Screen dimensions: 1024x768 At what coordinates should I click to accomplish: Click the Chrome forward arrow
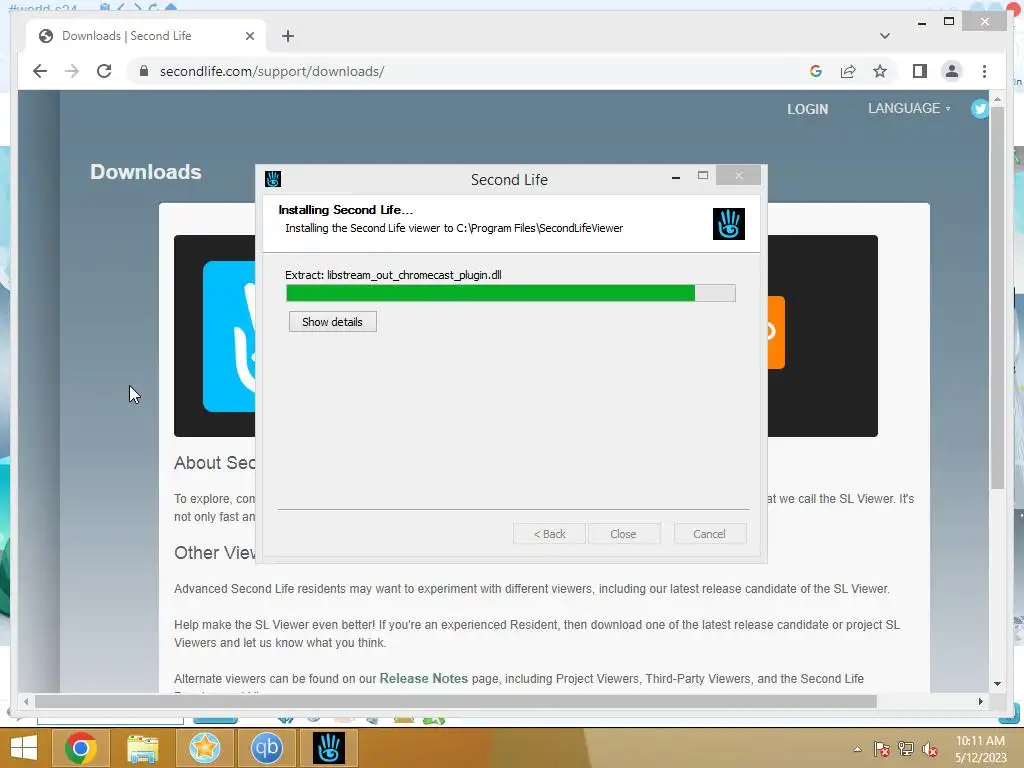pos(72,71)
